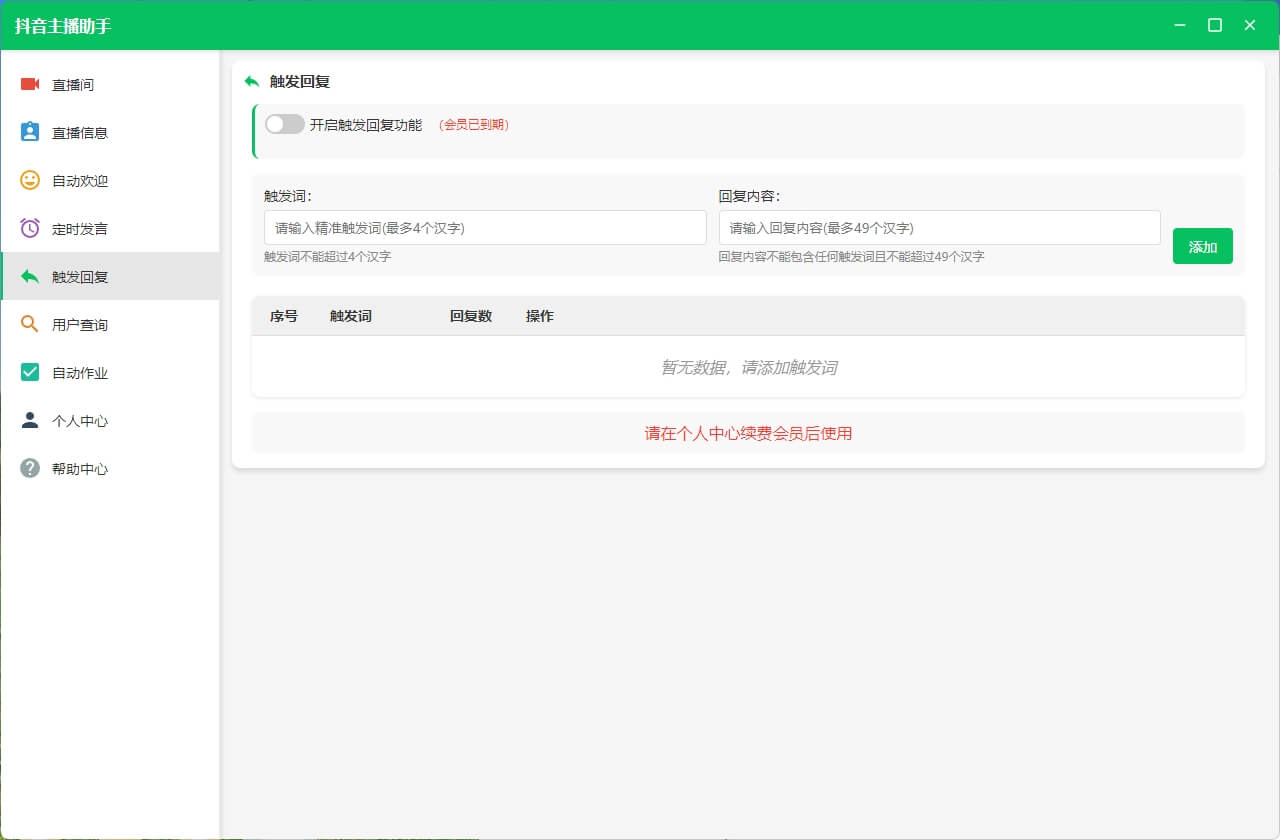Screen dimensions: 1280x840
Task: Click the checkmark icon for 自动作业
Action: pyautogui.click(x=30, y=372)
